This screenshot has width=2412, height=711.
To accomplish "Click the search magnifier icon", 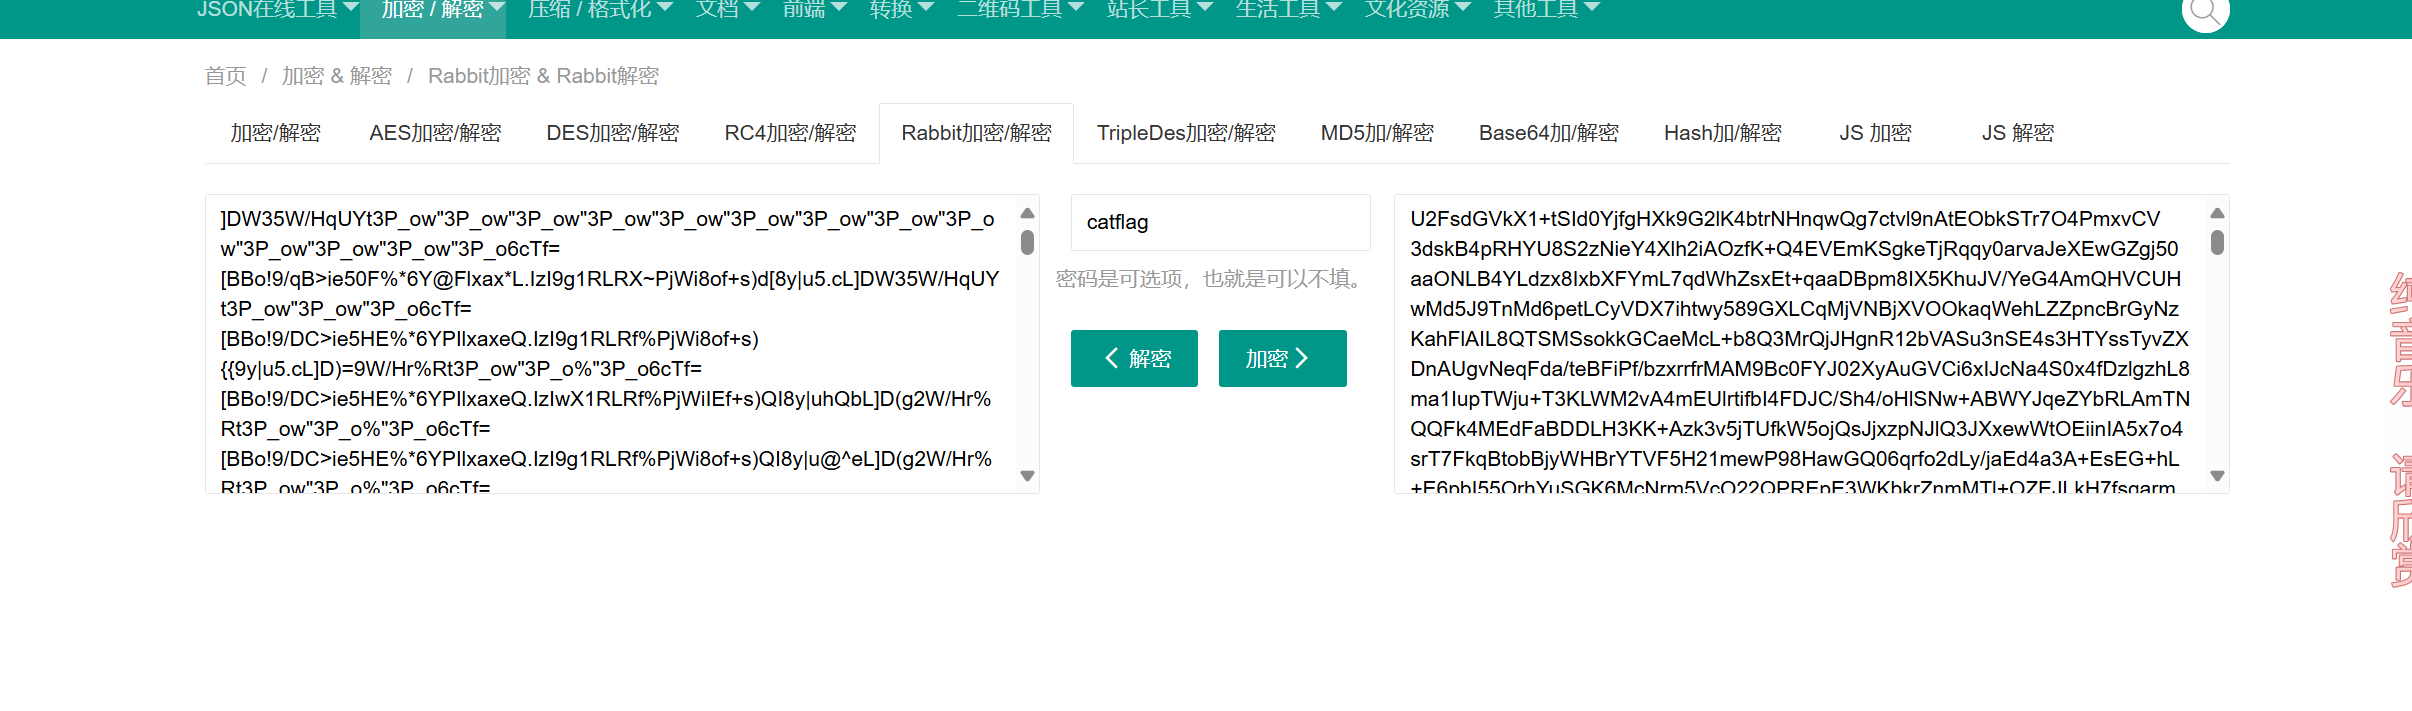I will tap(2204, 13).
